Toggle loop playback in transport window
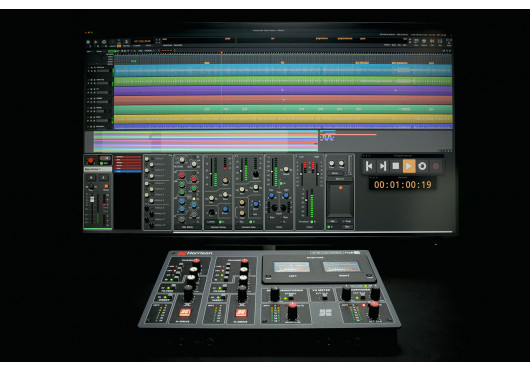This screenshot has width=530, height=371. 422,166
